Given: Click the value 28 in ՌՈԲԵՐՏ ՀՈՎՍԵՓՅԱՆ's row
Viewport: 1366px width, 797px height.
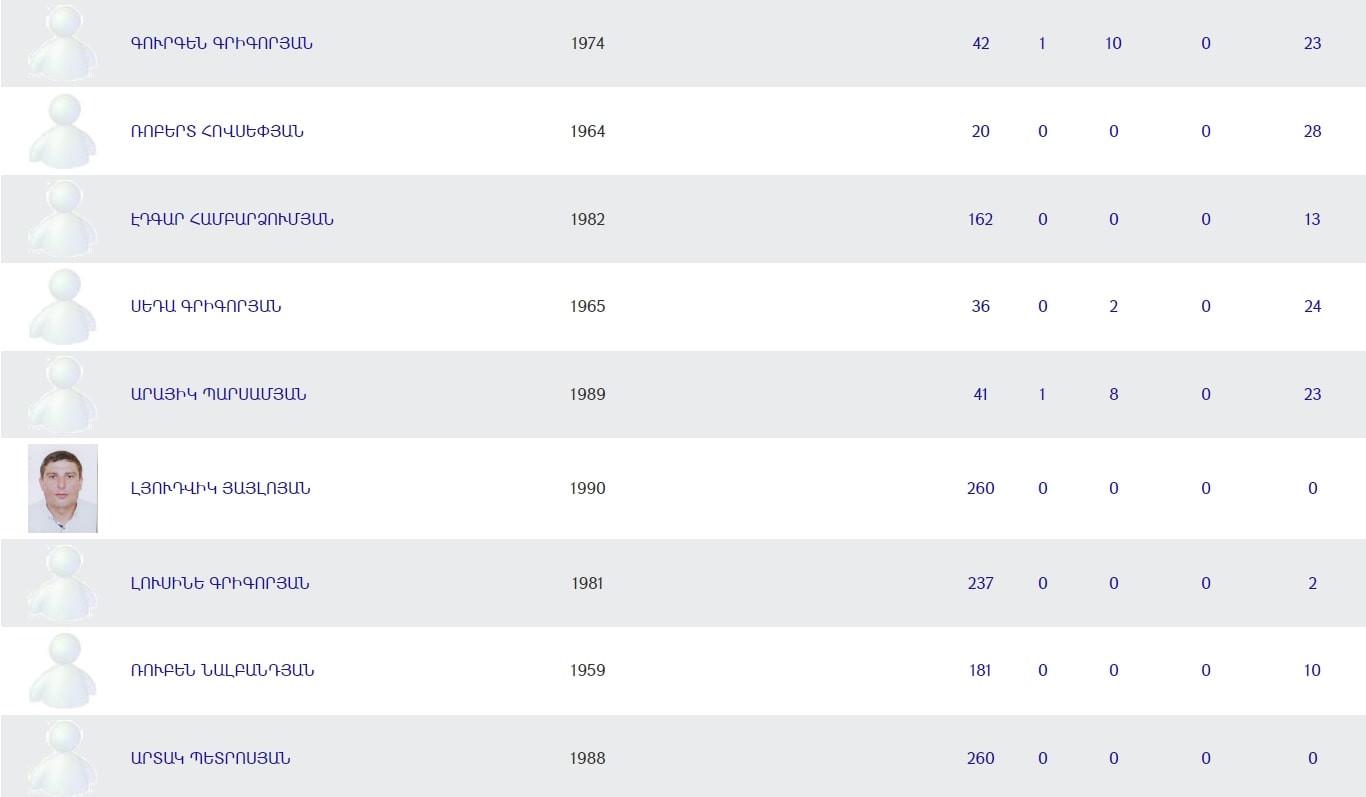Looking at the screenshot, I should click(x=1312, y=131).
